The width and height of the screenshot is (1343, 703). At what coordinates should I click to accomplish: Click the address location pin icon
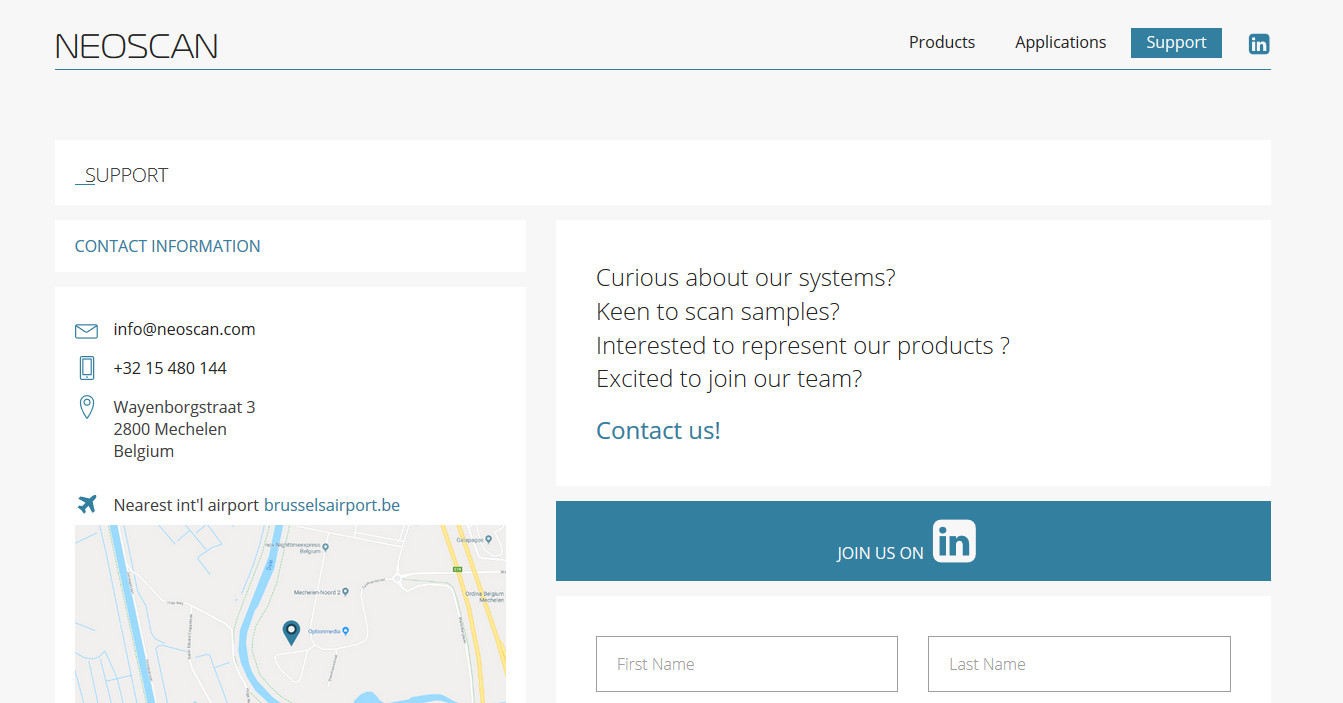pos(86,407)
